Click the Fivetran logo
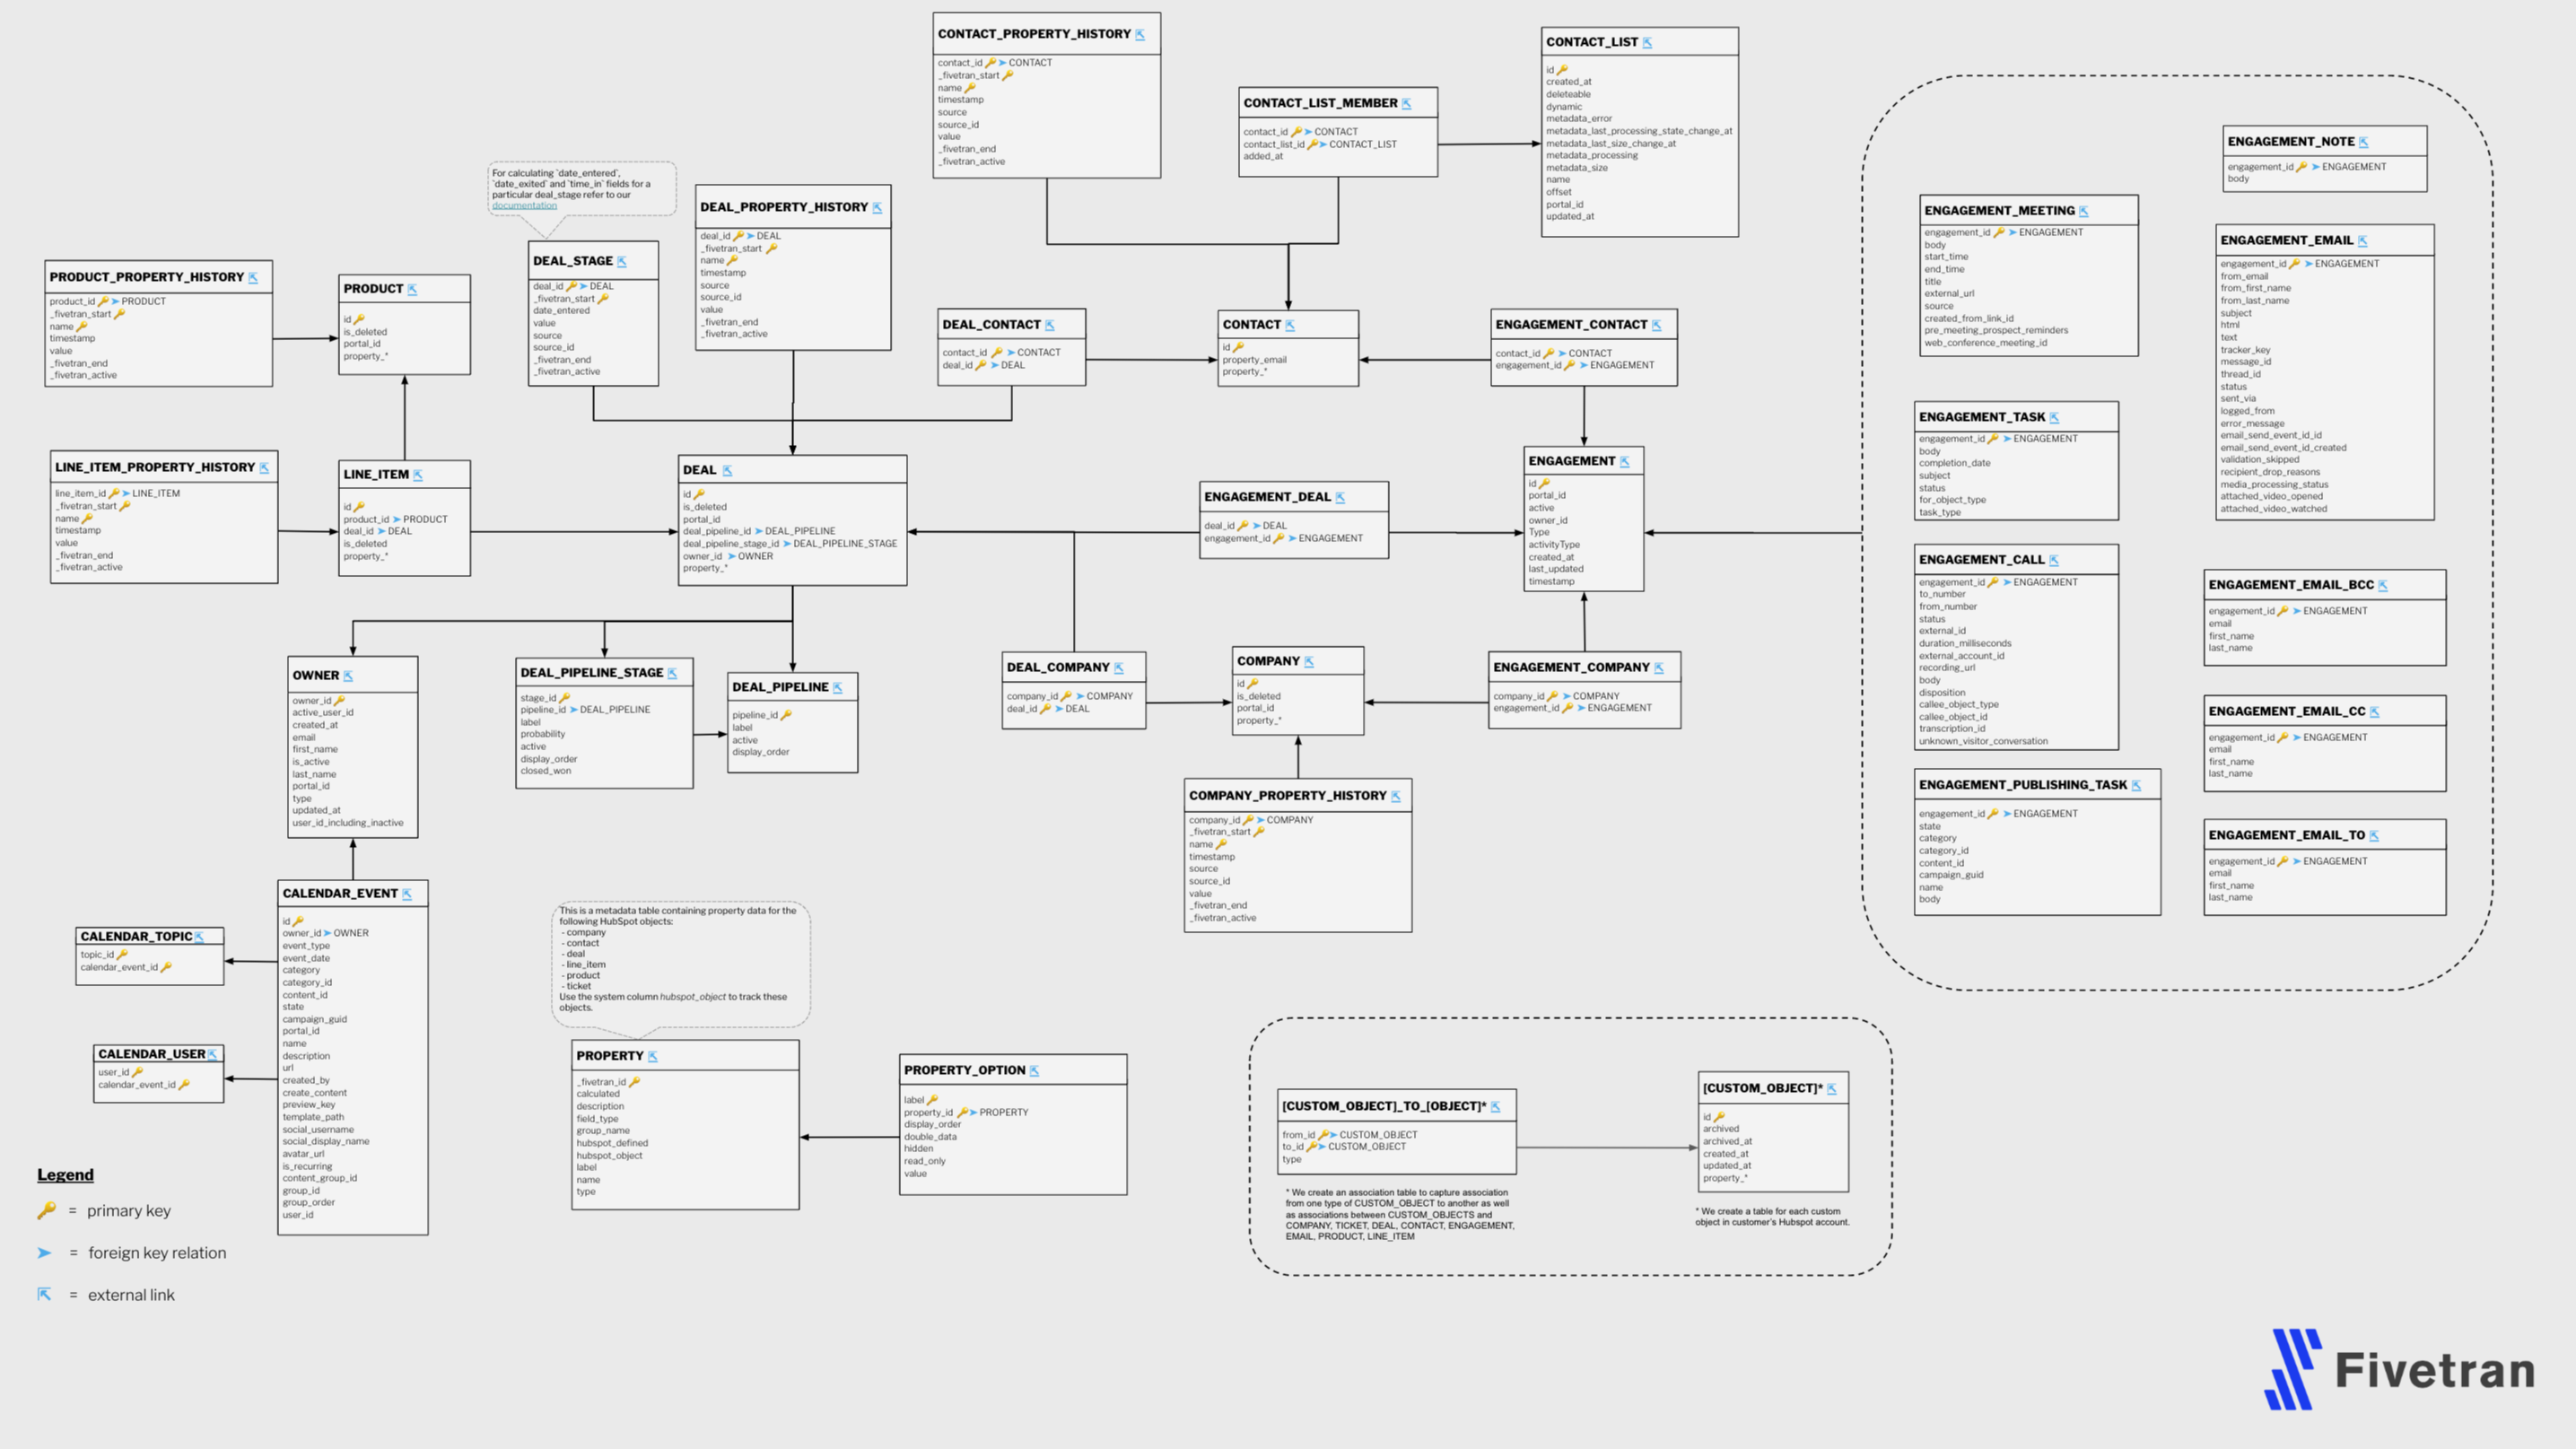Viewport: 2576px width, 1449px height. pyautogui.click(x=2400, y=1369)
